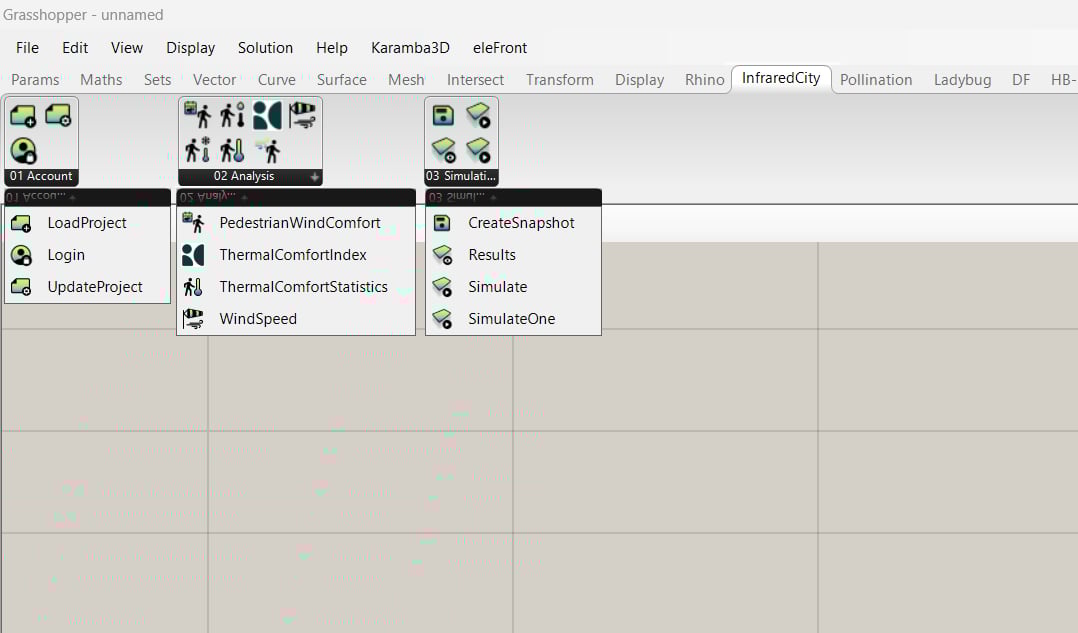Viewport: 1078px width, 633px height.
Task: Click the person with droplet thermometer icon
Action: click(x=232, y=115)
